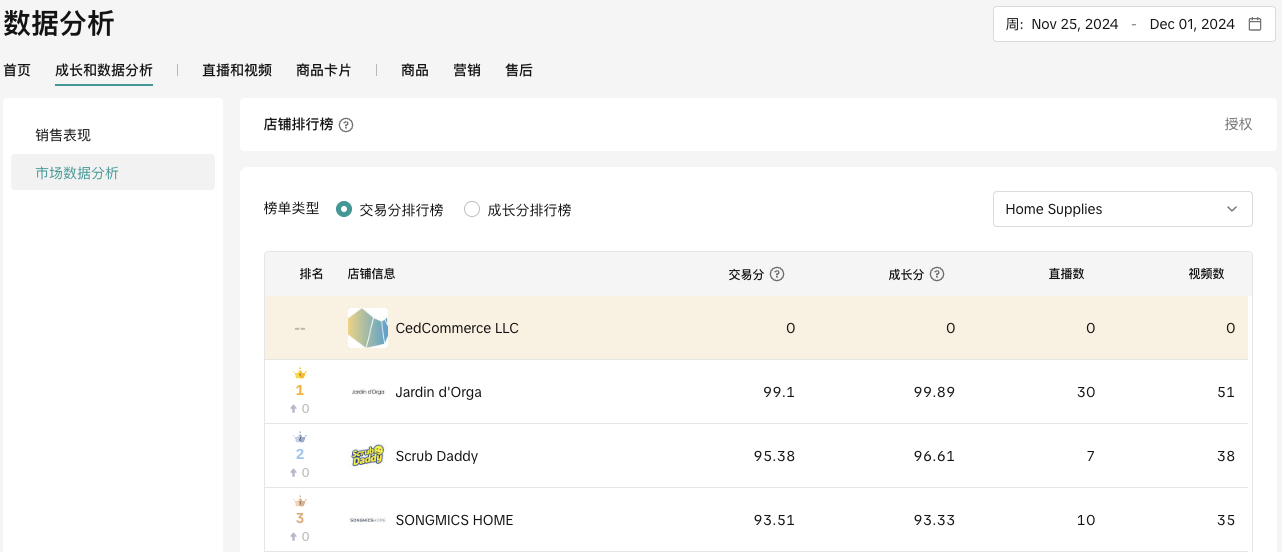Click the calendar icon in date picker
The width and height of the screenshot is (1282, 552).
pos(1255,25)
